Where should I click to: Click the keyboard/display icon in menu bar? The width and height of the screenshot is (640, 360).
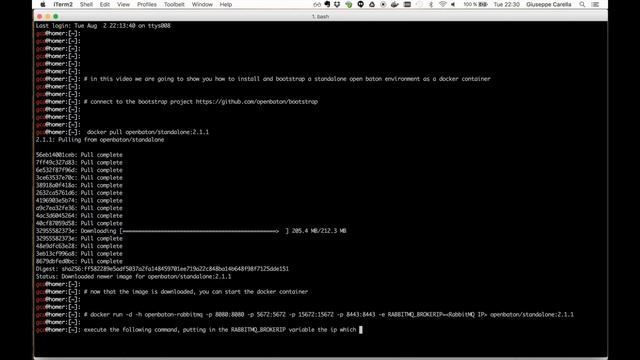407,4
